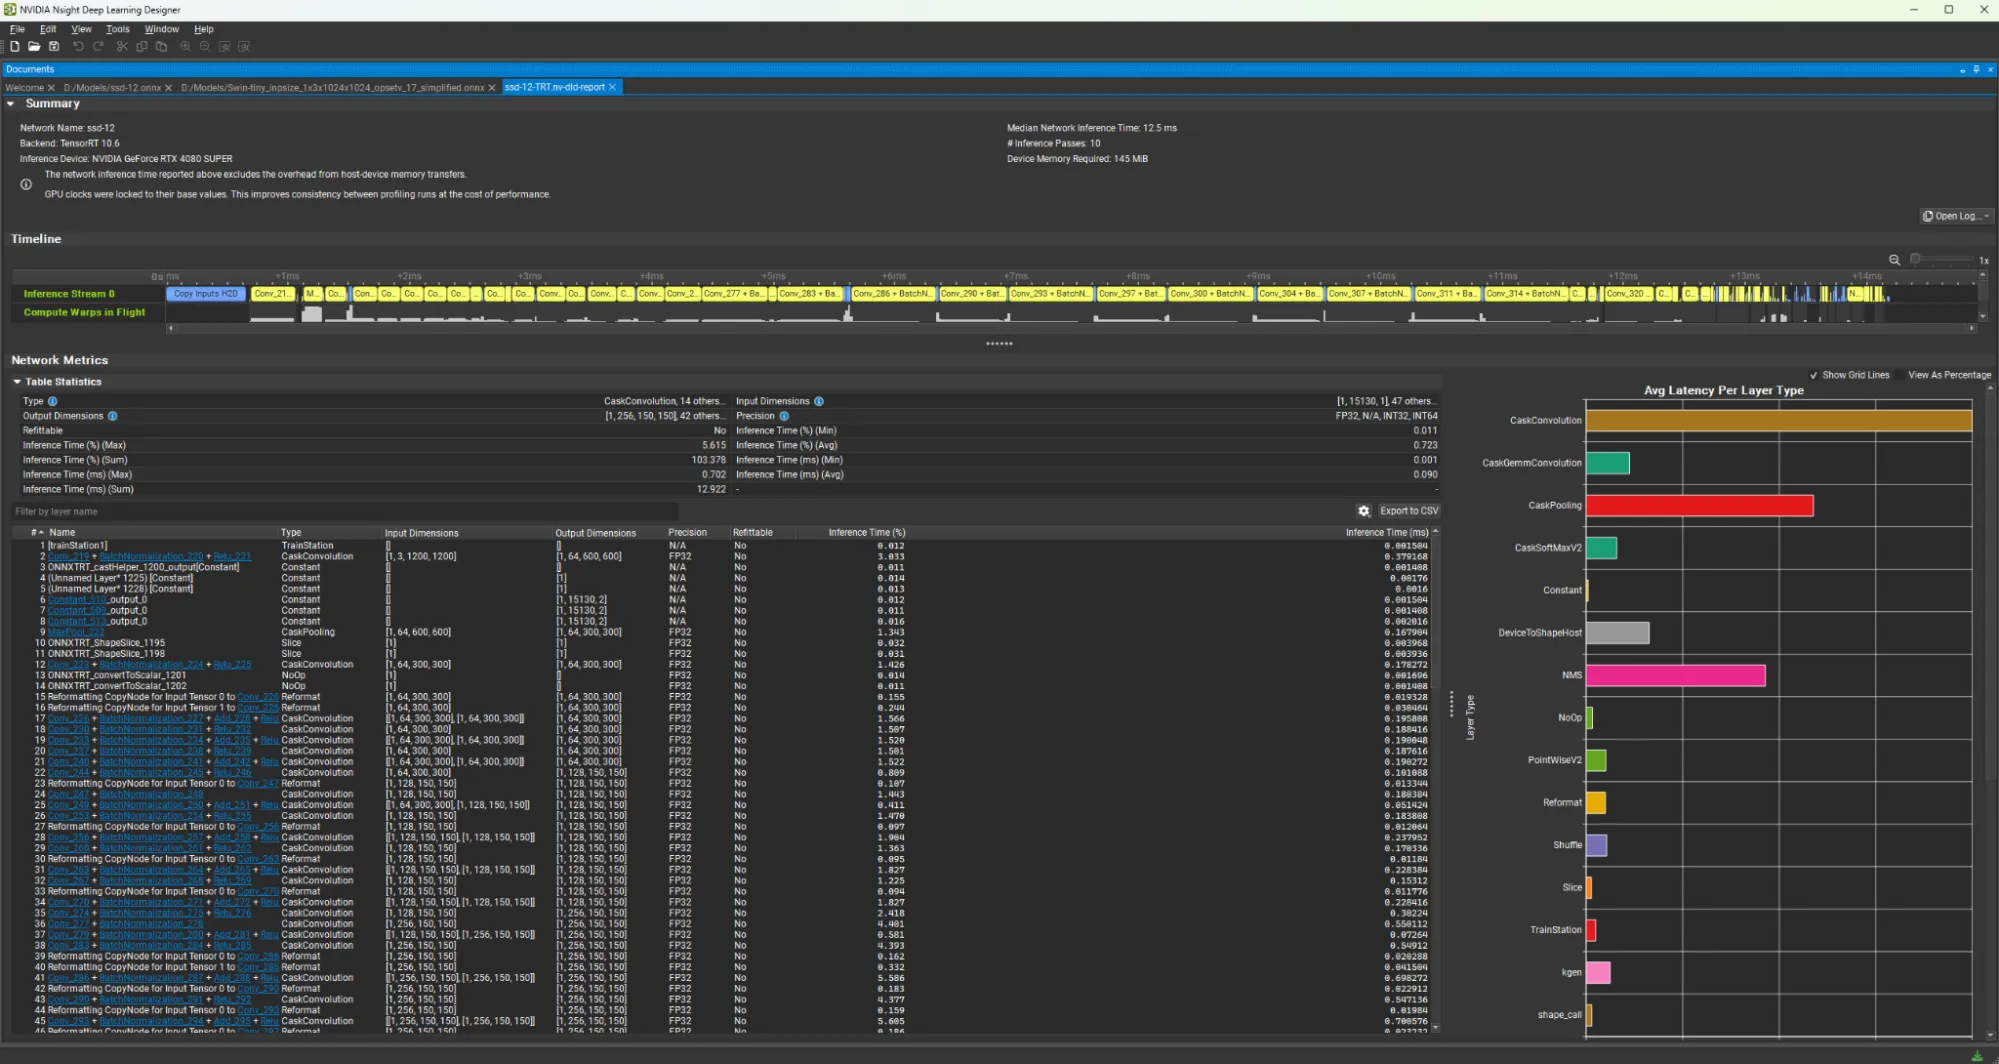
Task: Close the ssd-12-TRT report tab
Action: [x=613, y=87]
